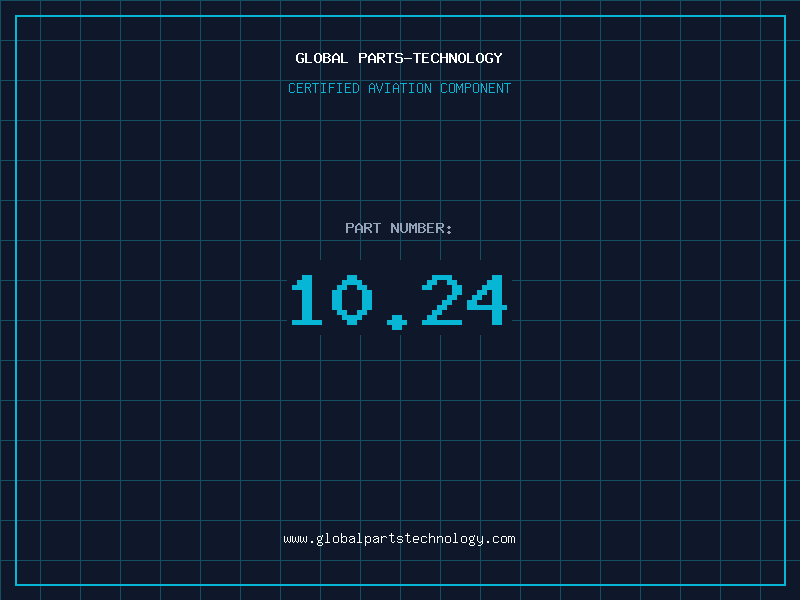This screenshot has width=800, height=600.
Task: Click the word NUMBER: in the label
Action: pos(421,228)
